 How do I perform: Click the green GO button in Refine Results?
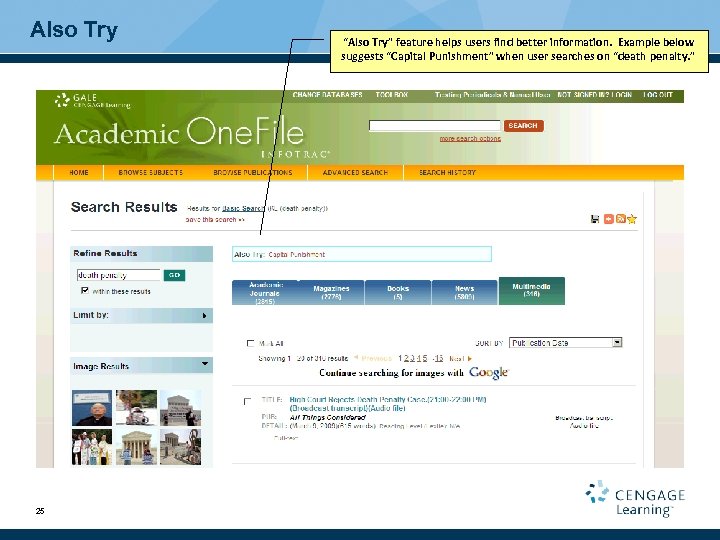(x=174, y=275)
